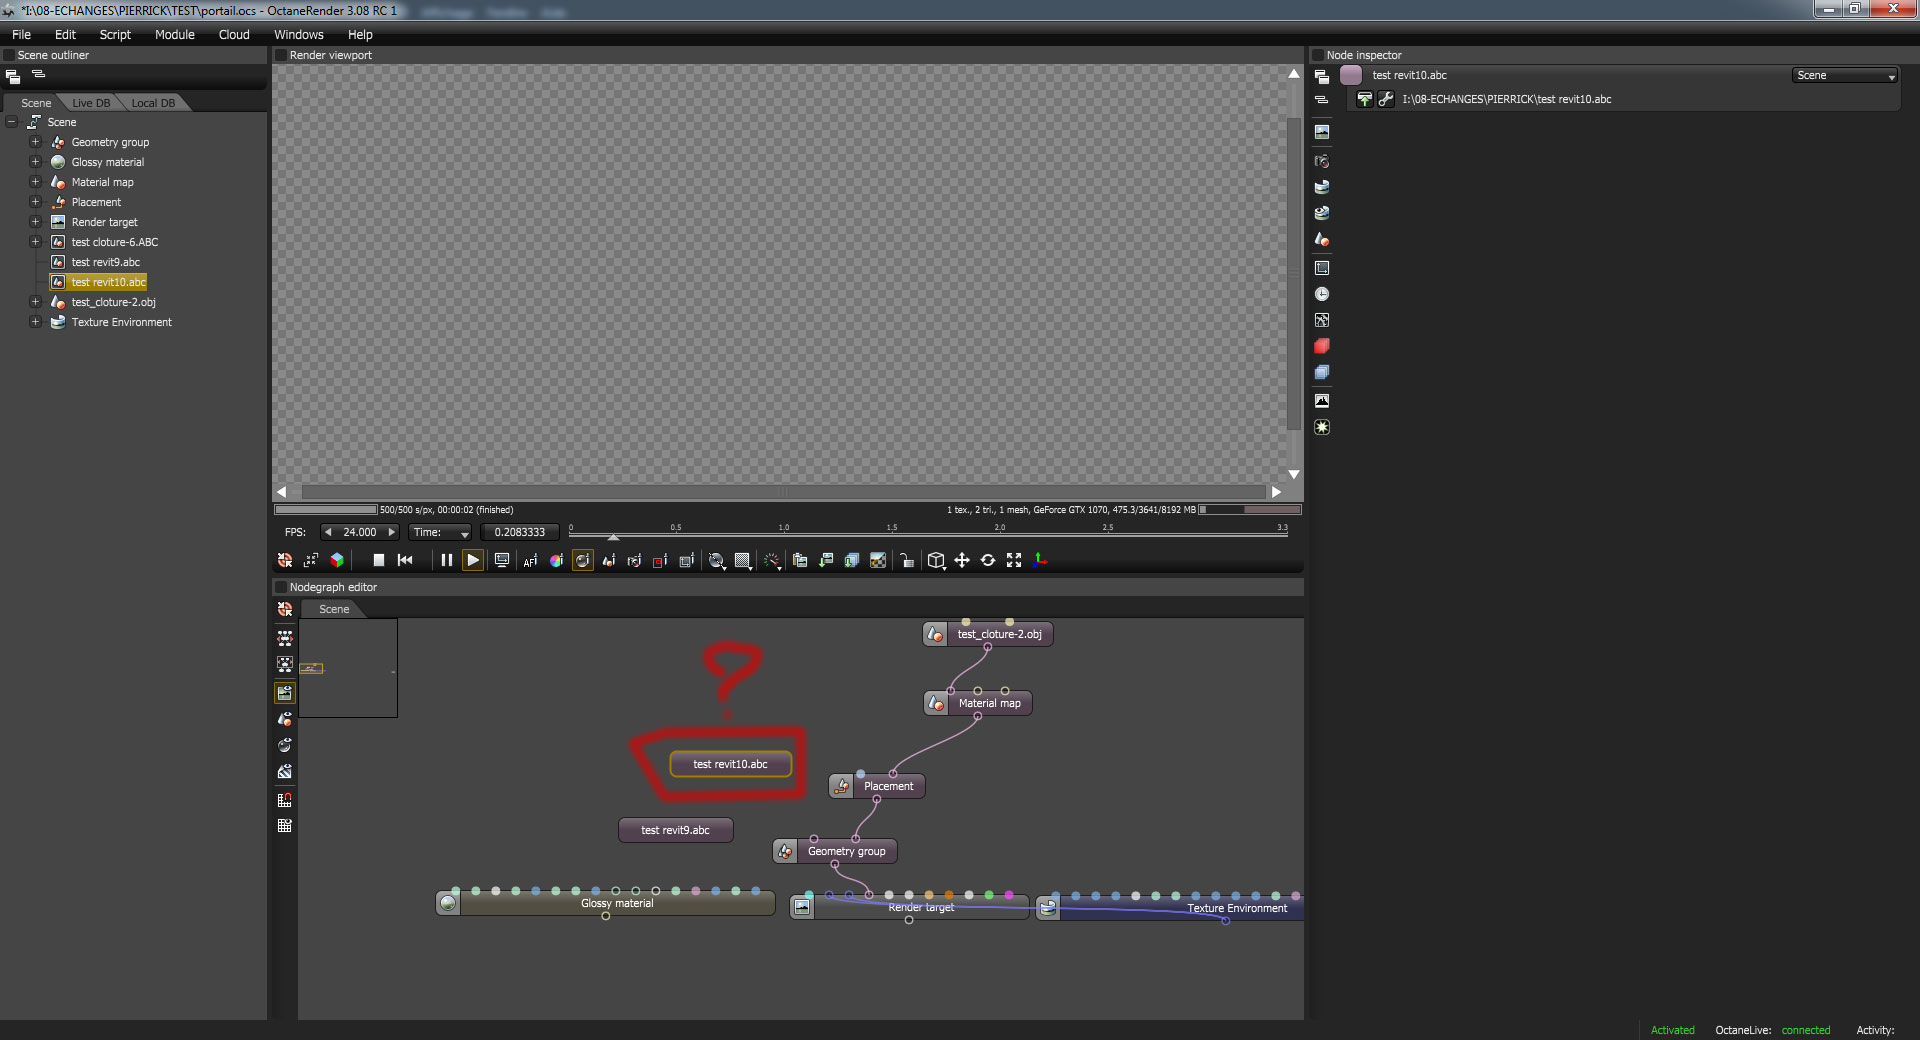Screen dimensions: 1920x1040
Task: Switch to the Live DB tab
Action: click(91, 103)
